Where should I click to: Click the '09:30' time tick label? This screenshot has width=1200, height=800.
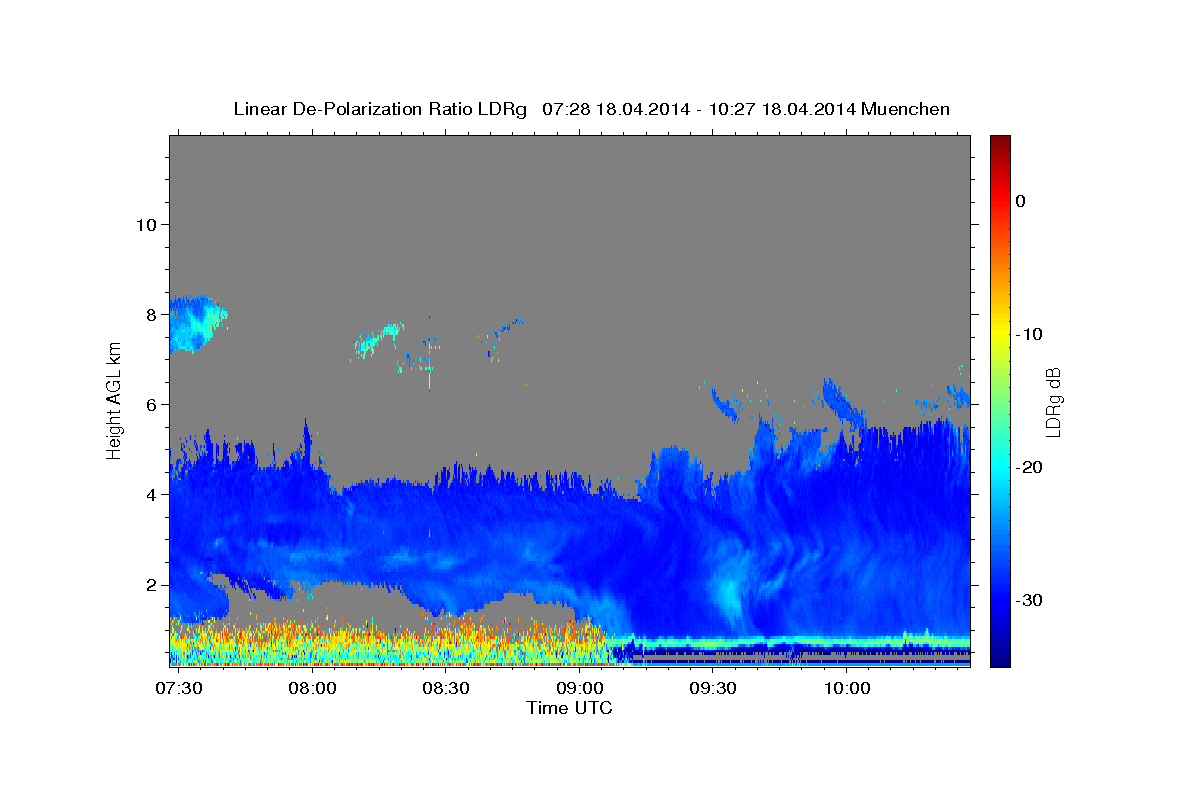pos(714,689)
